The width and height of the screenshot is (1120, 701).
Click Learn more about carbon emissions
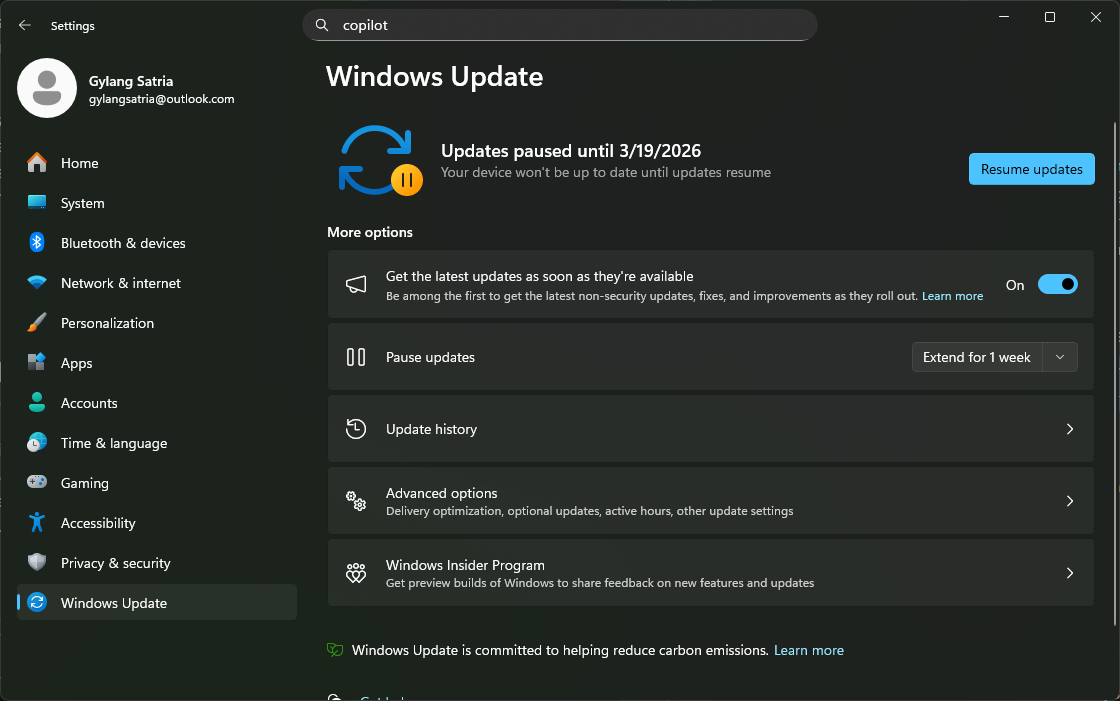808,650
